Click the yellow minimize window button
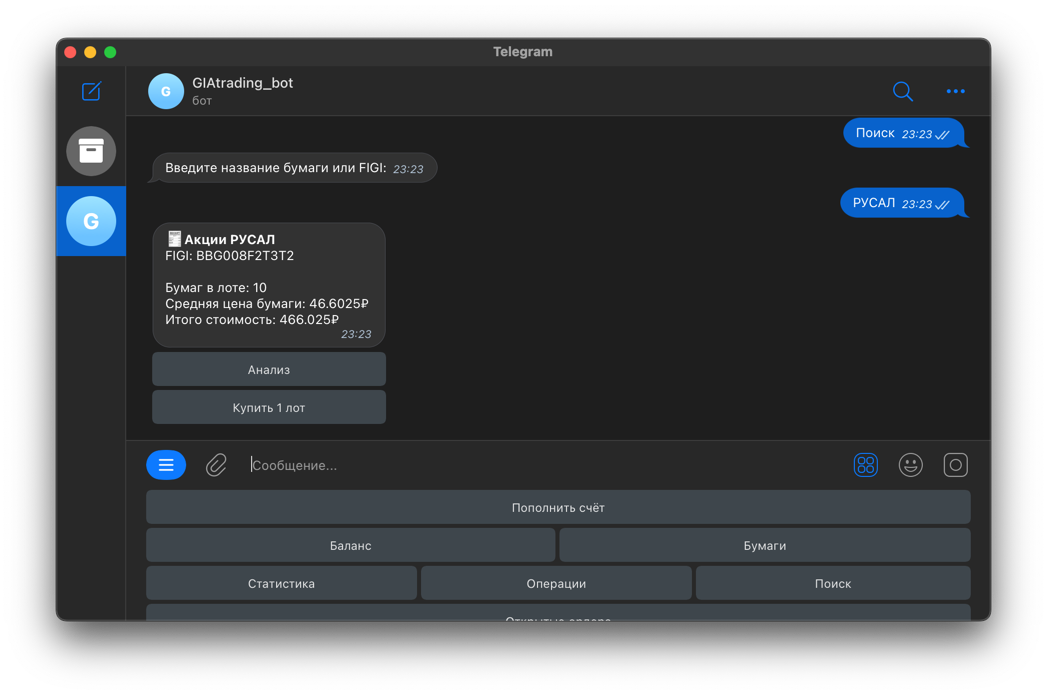The width and height of the screenshot is (1047, 695). [x=90, y=52]
